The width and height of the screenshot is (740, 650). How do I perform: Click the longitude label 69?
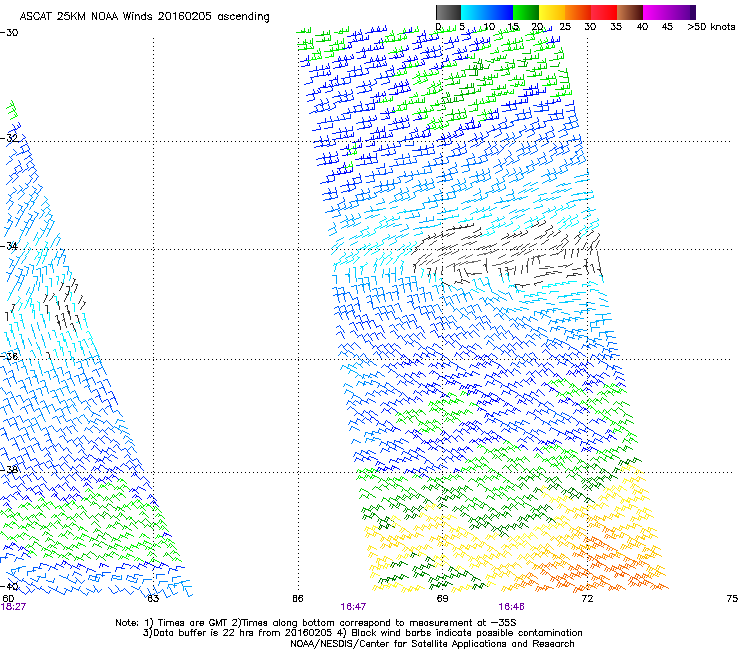(442, 599)
